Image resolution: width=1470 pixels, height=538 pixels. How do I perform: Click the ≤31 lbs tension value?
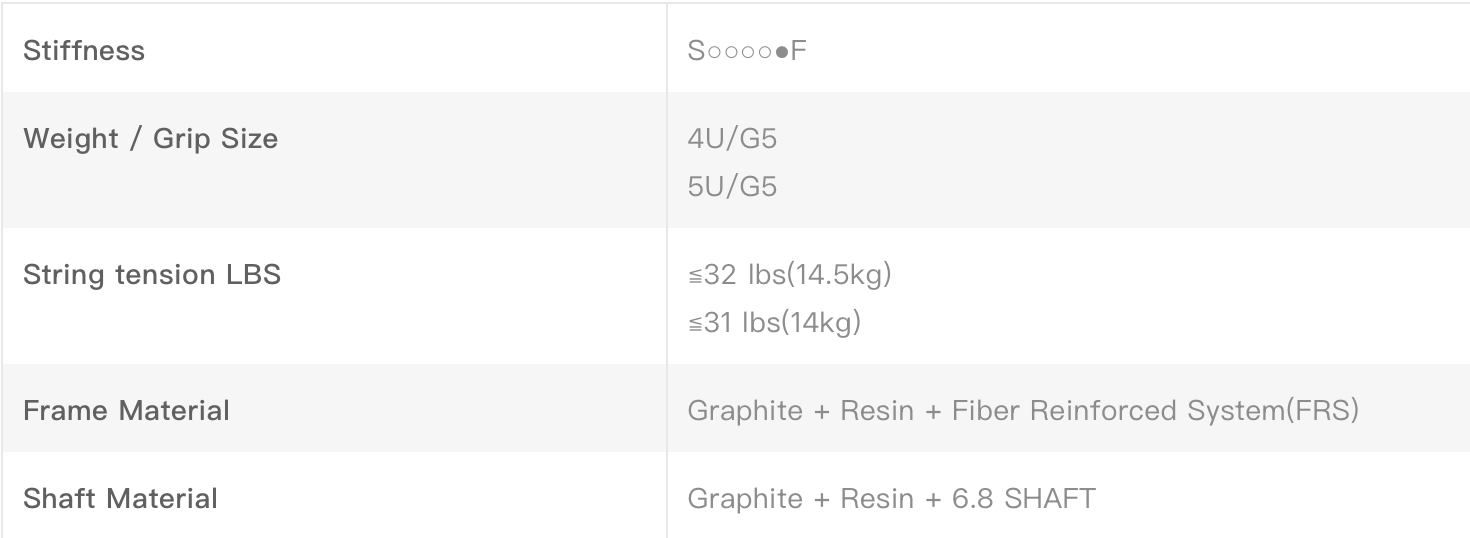pyautogui.click(x=724, y=323)
